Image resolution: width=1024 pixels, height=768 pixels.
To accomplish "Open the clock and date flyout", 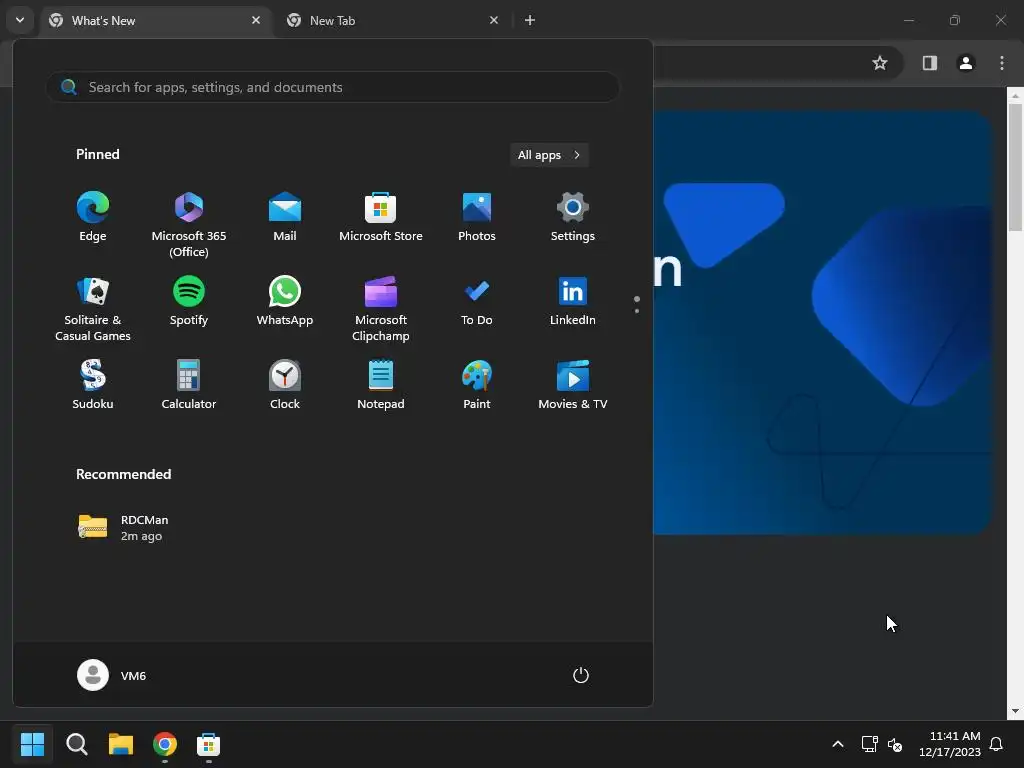I will (949, 744).
